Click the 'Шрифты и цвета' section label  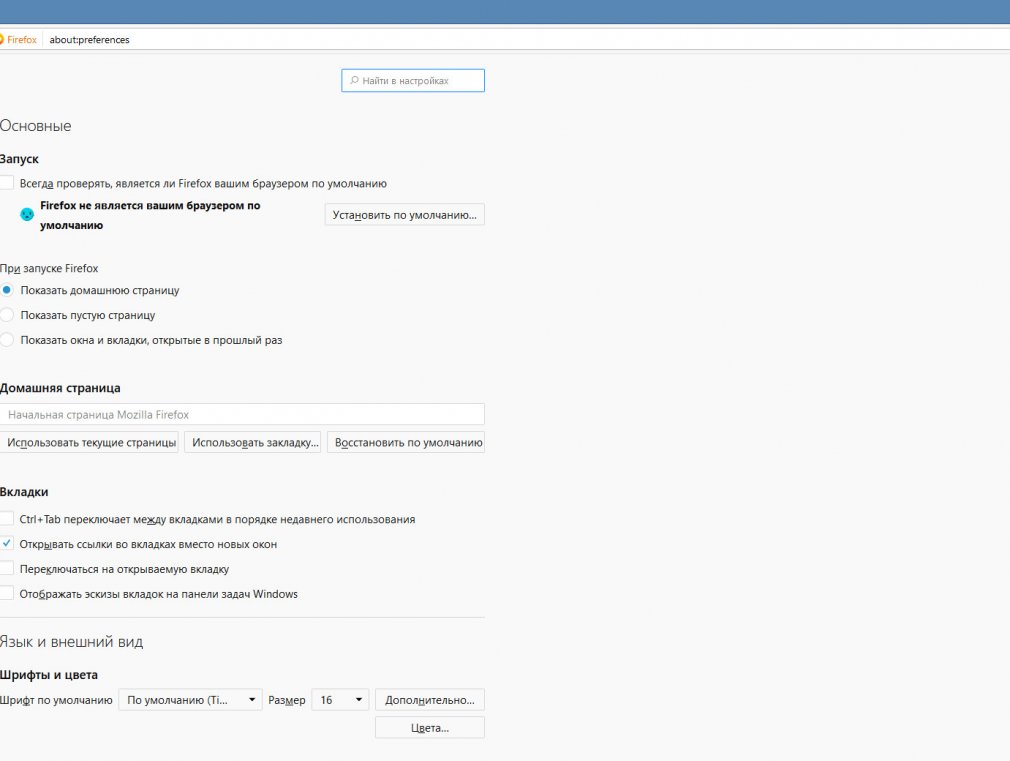pos(49,675)
